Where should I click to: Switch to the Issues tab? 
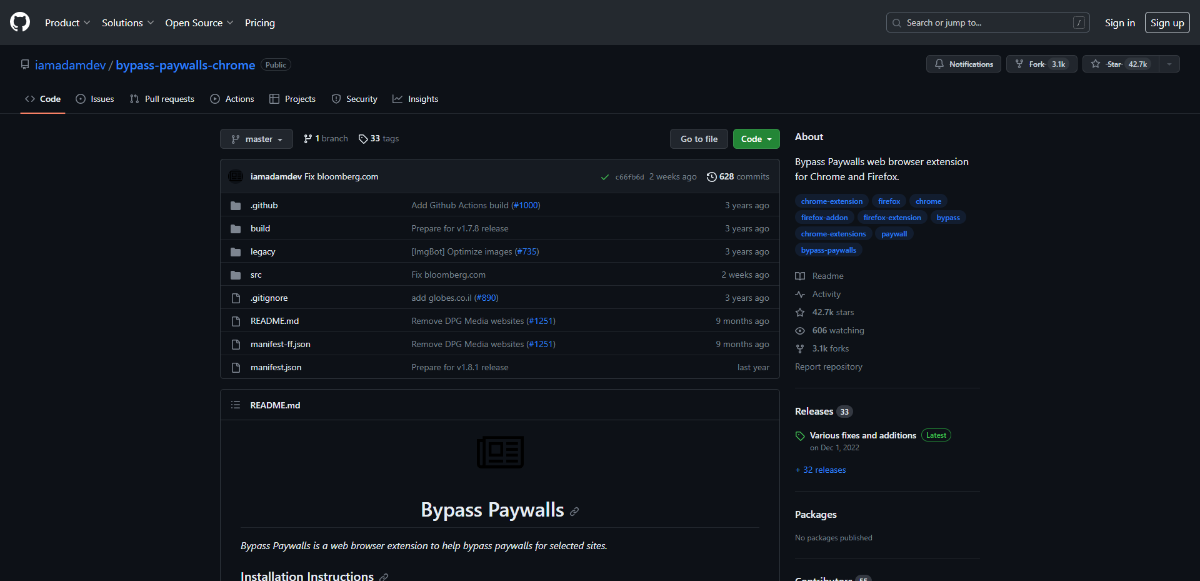pyautogui.click(x=95, y=99)
